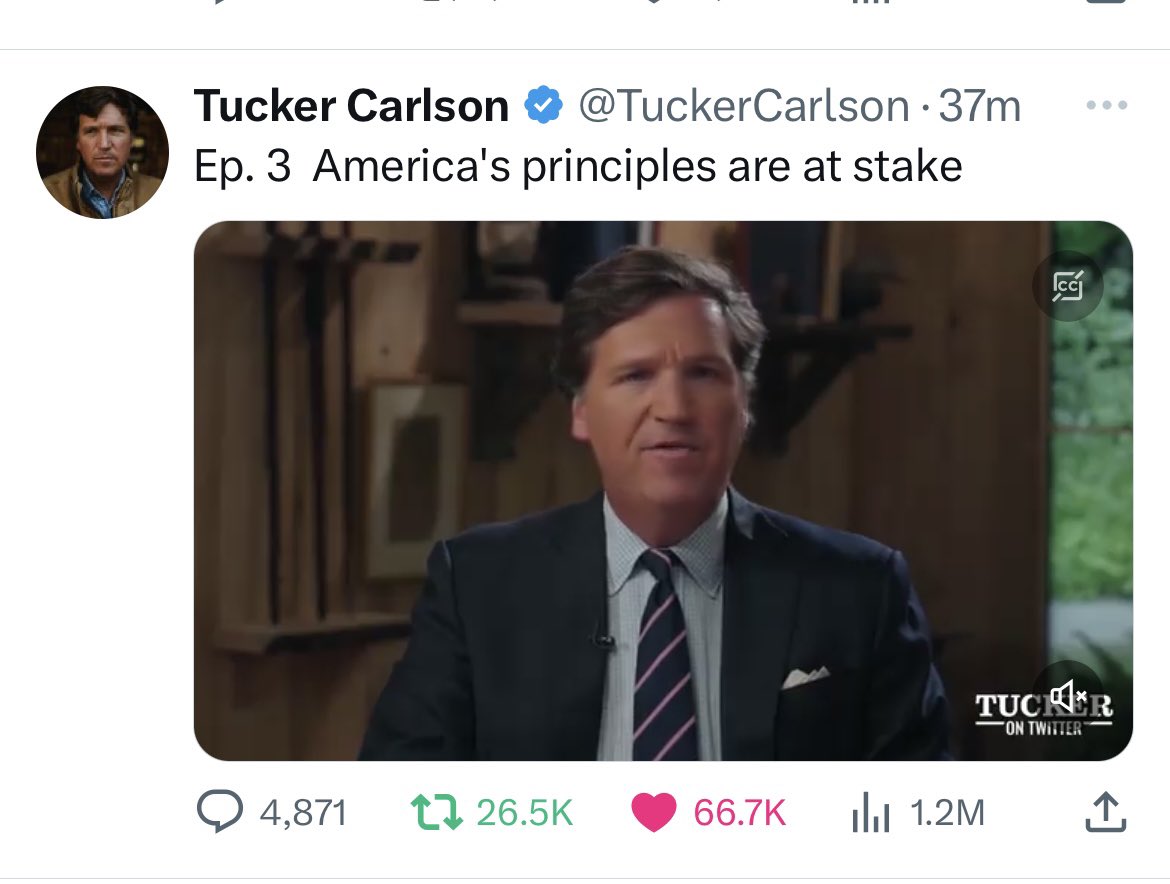Viewport: 1170px width, 884px height.
Task: Open Tucker Carlson's profile picture
Action: [101, 151]
